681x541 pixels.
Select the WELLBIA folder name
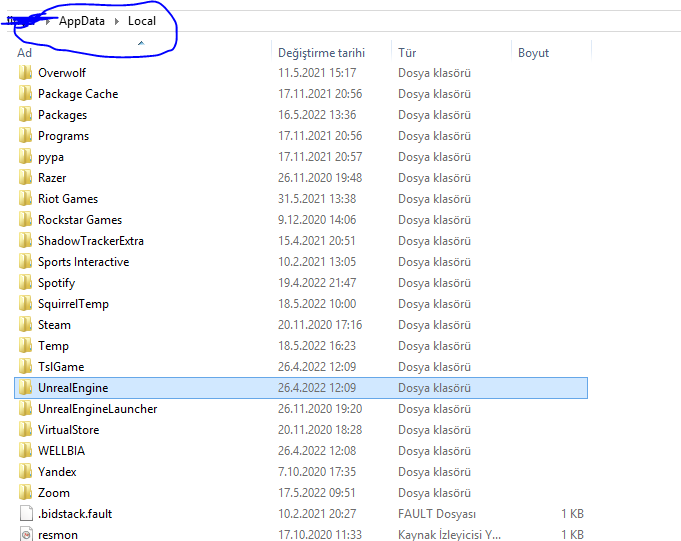pos(62,450)
